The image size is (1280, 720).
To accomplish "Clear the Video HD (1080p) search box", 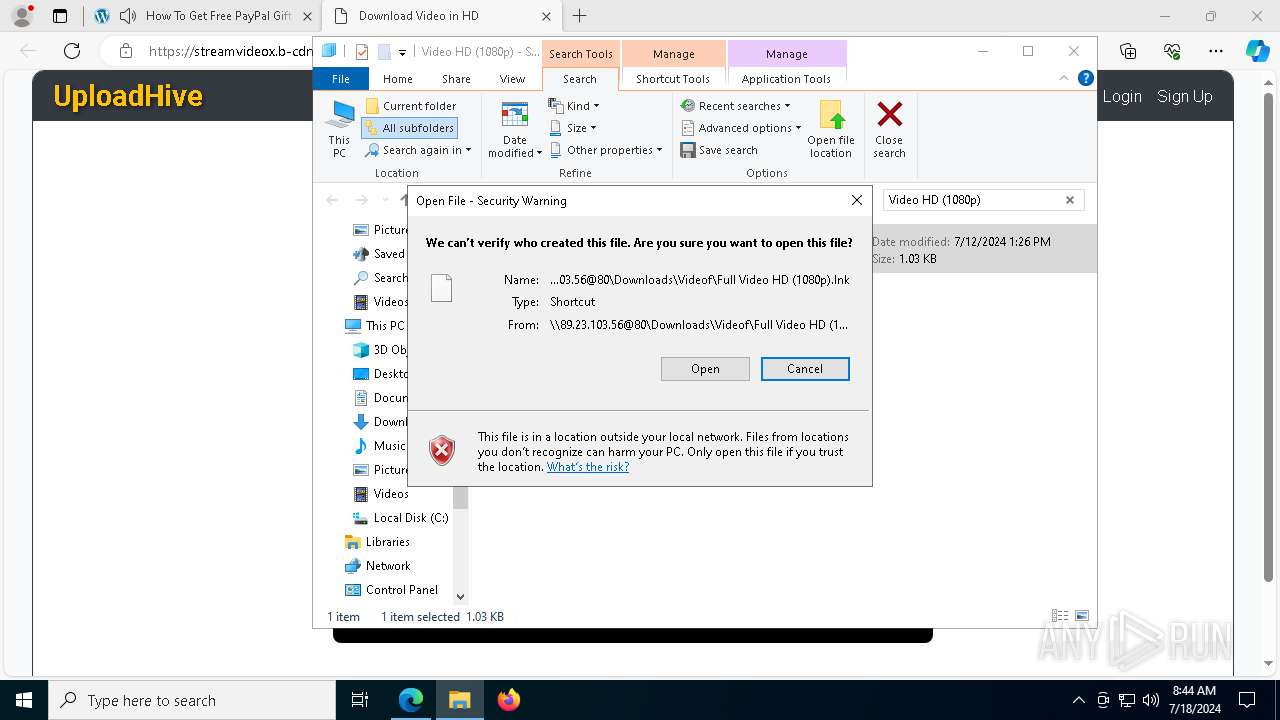I will click(x=1069, y=200).
